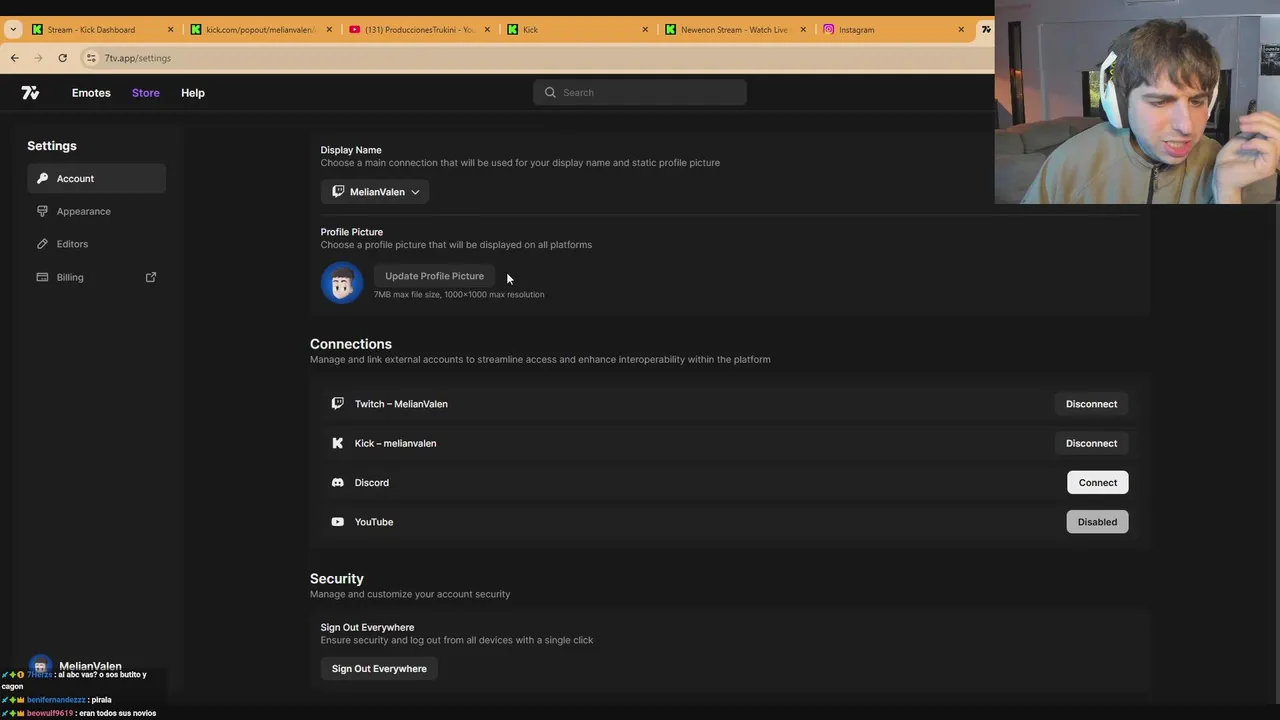Click the site info icon in address bar

[x=91, y=58]
